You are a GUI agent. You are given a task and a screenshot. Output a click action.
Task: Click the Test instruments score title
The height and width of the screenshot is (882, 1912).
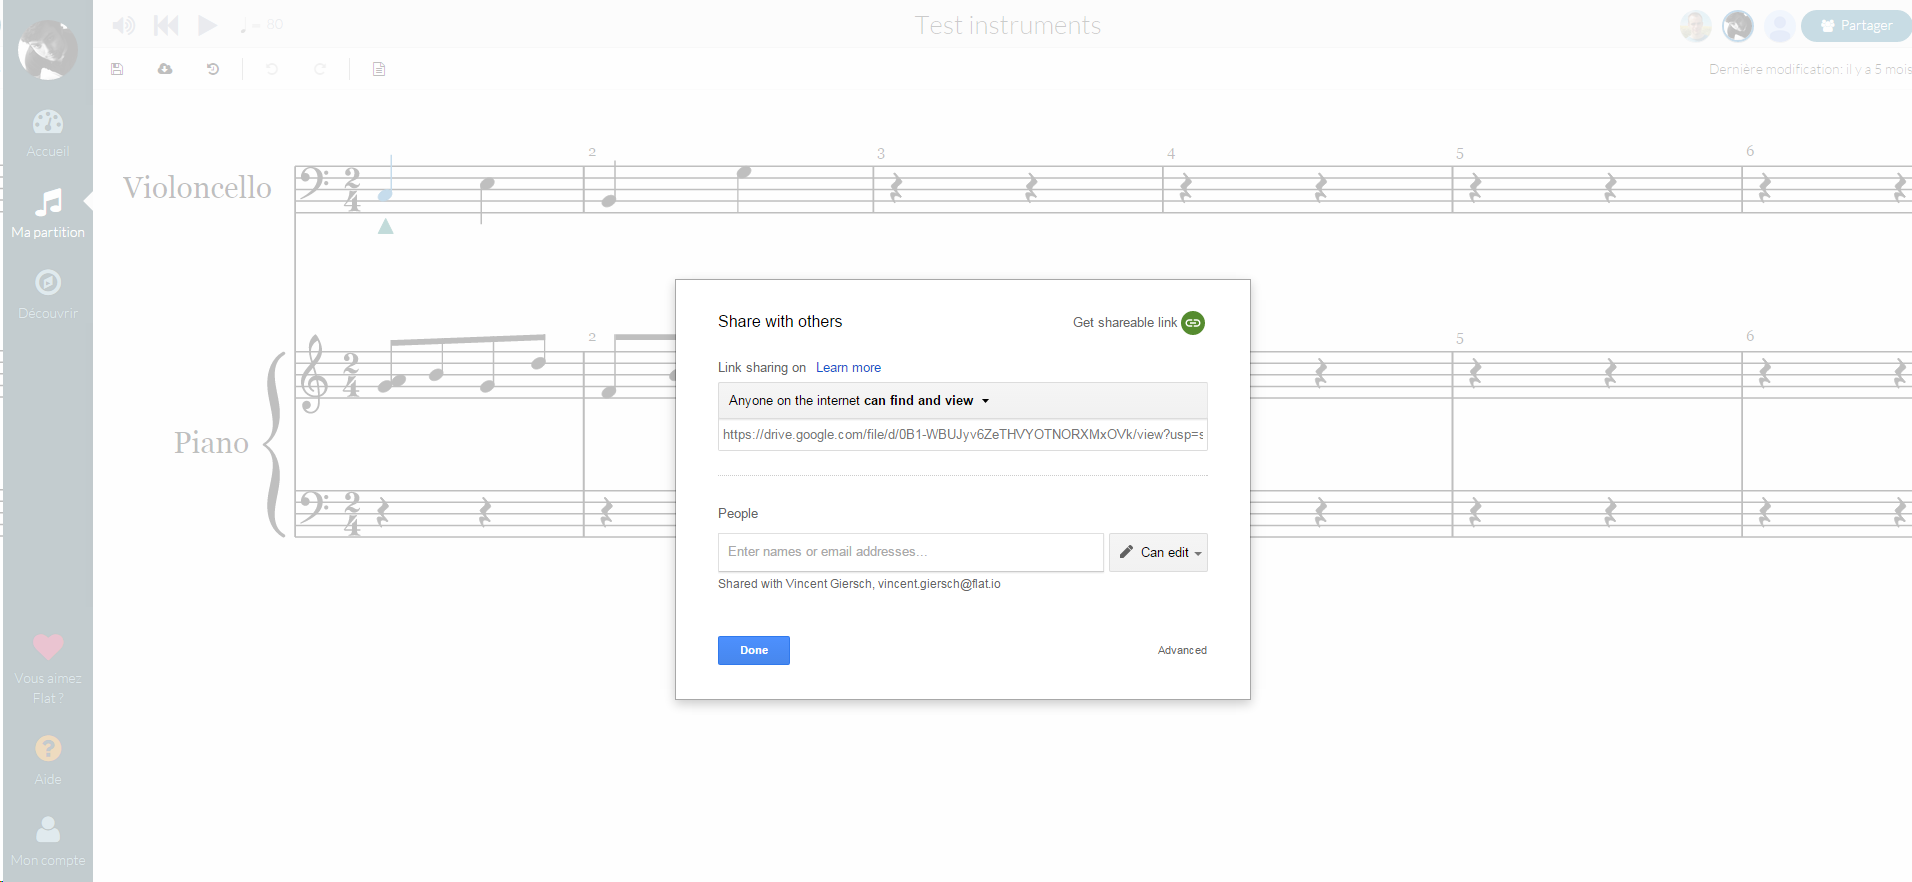pos(1008,26)
